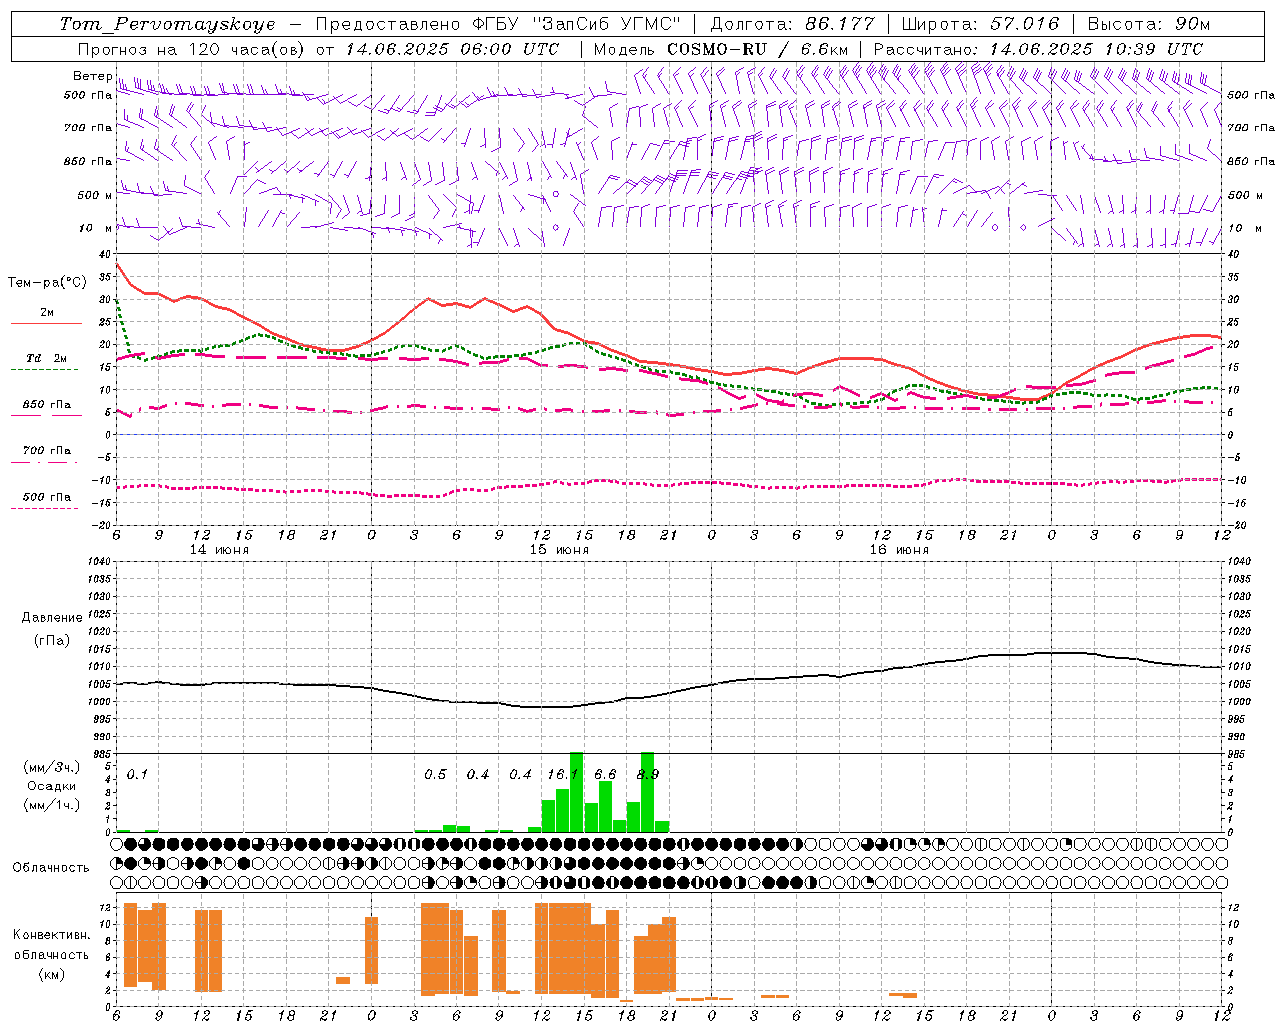Click the Долгота: 86.177 header field
This screenshot has height=1024, width=1280.
click(x=792, y=24)
